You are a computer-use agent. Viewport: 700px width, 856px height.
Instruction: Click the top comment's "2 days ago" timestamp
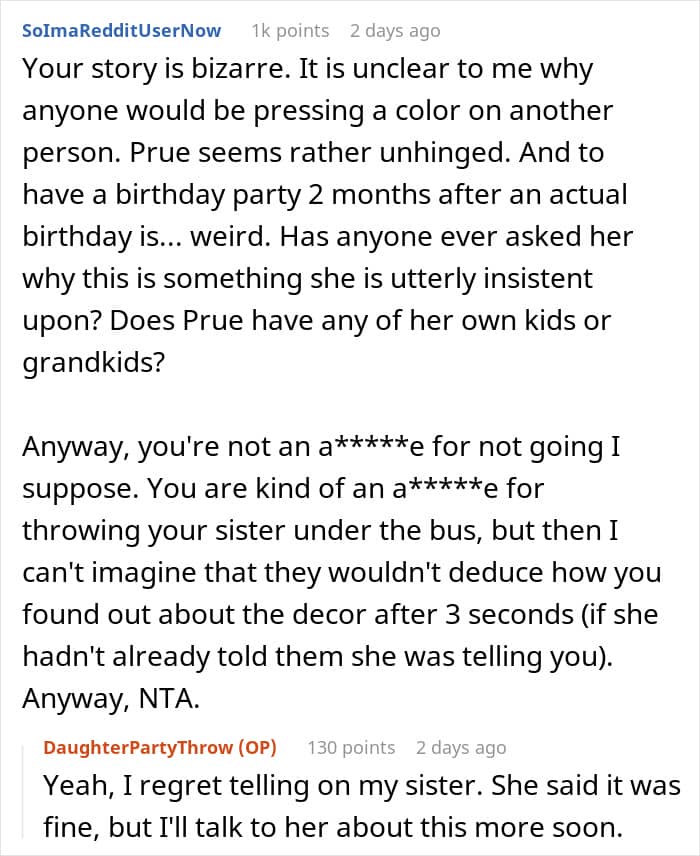[395, 30]
